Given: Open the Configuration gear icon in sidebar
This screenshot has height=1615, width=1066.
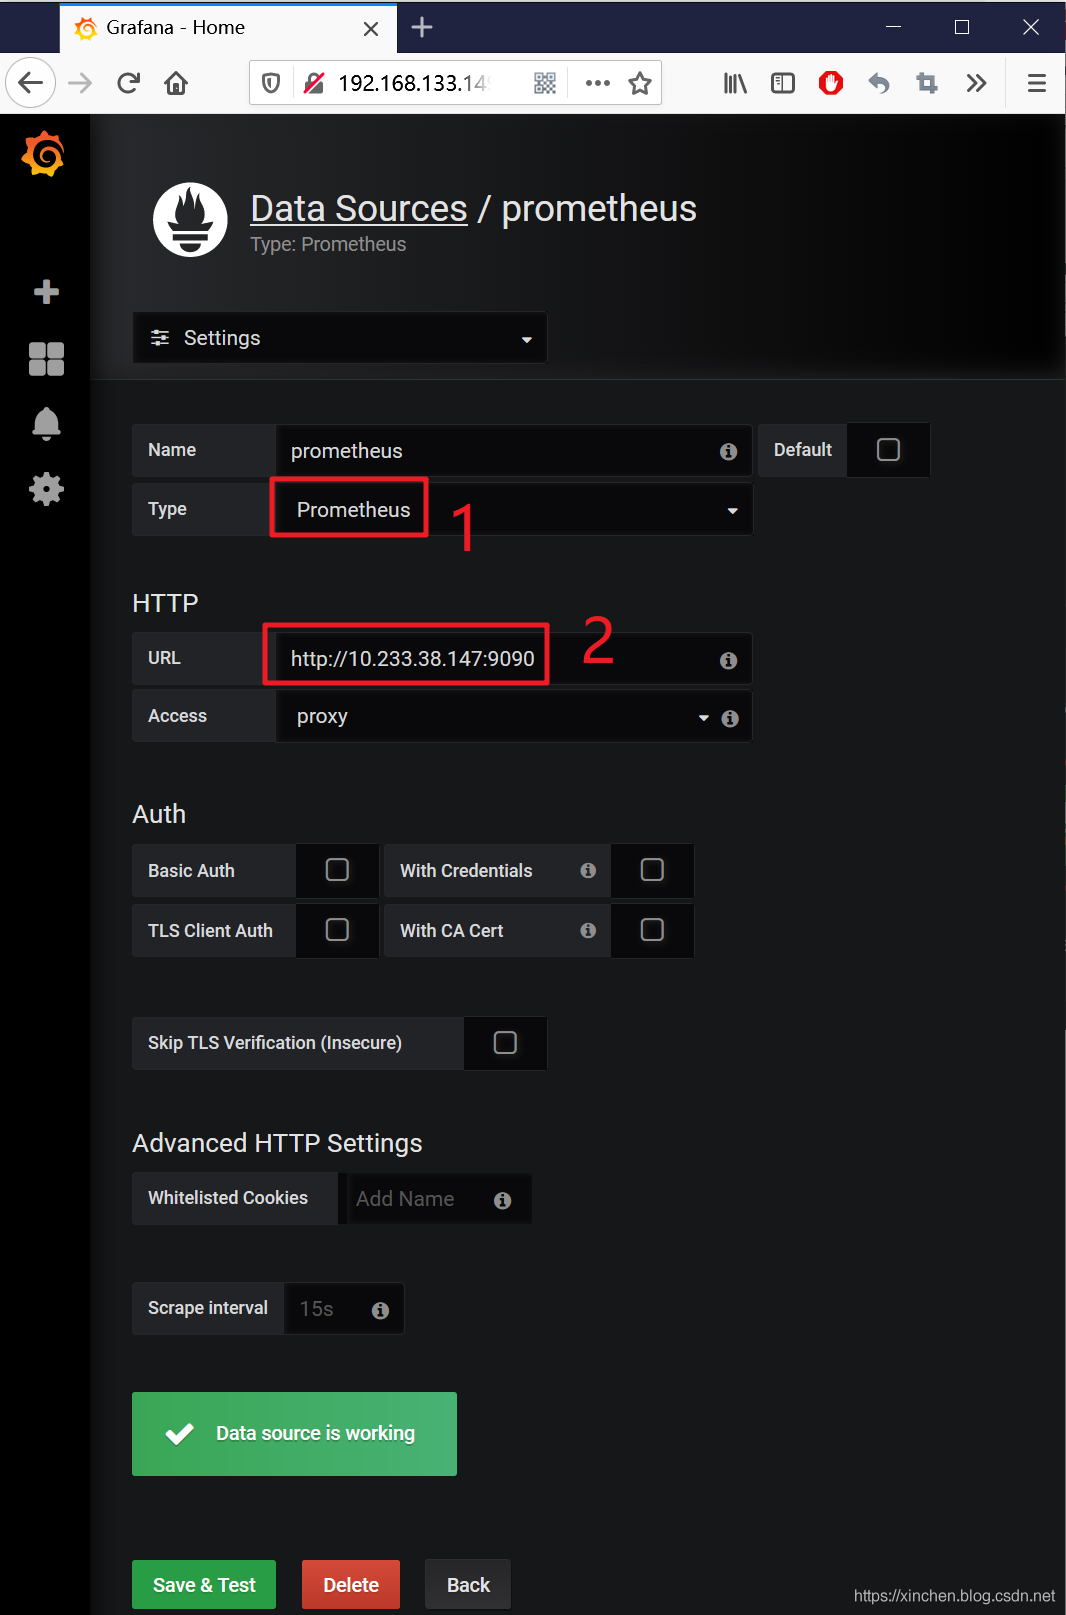Looking at the screenshot, I should click(x=46, y=489).
